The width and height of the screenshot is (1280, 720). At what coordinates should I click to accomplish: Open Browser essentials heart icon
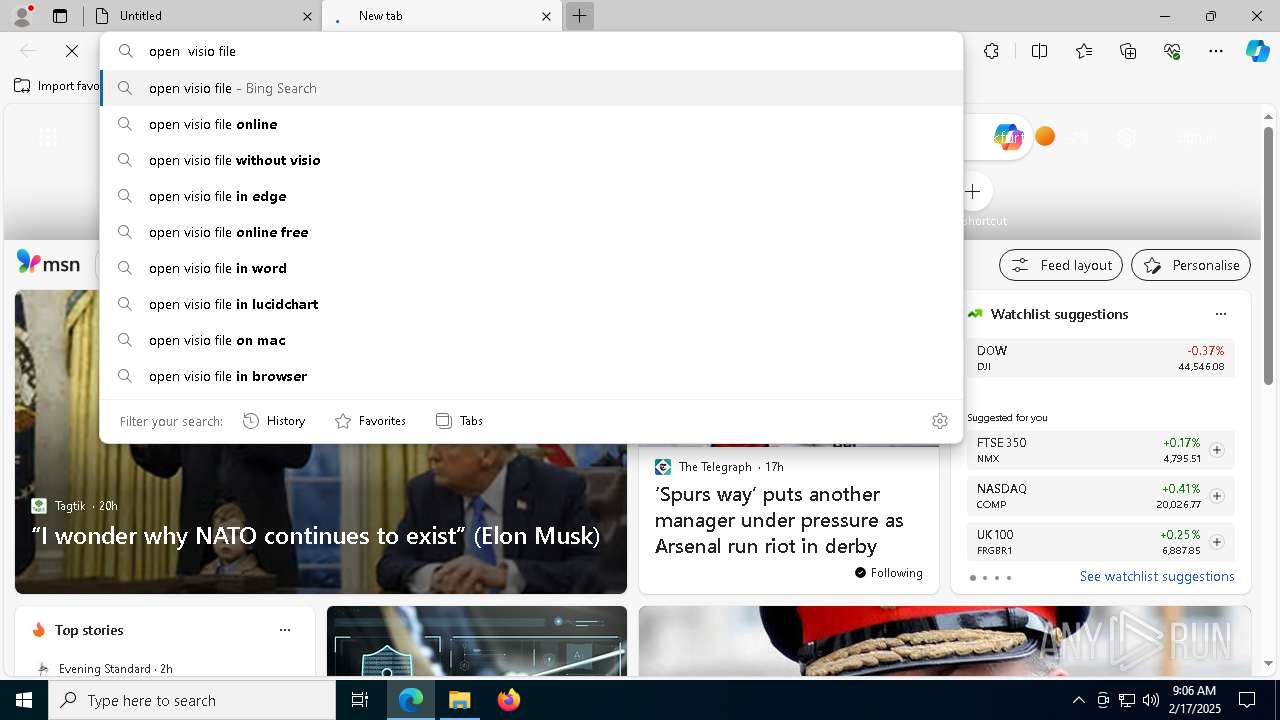1172,51
